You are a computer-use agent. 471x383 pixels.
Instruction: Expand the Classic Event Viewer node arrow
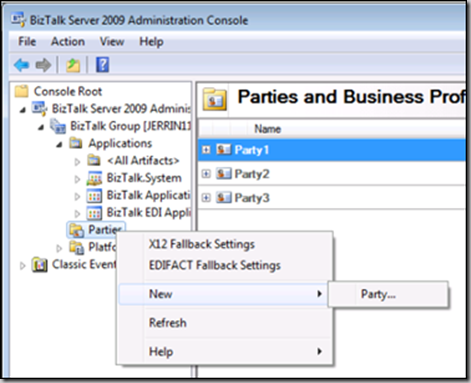22,266
